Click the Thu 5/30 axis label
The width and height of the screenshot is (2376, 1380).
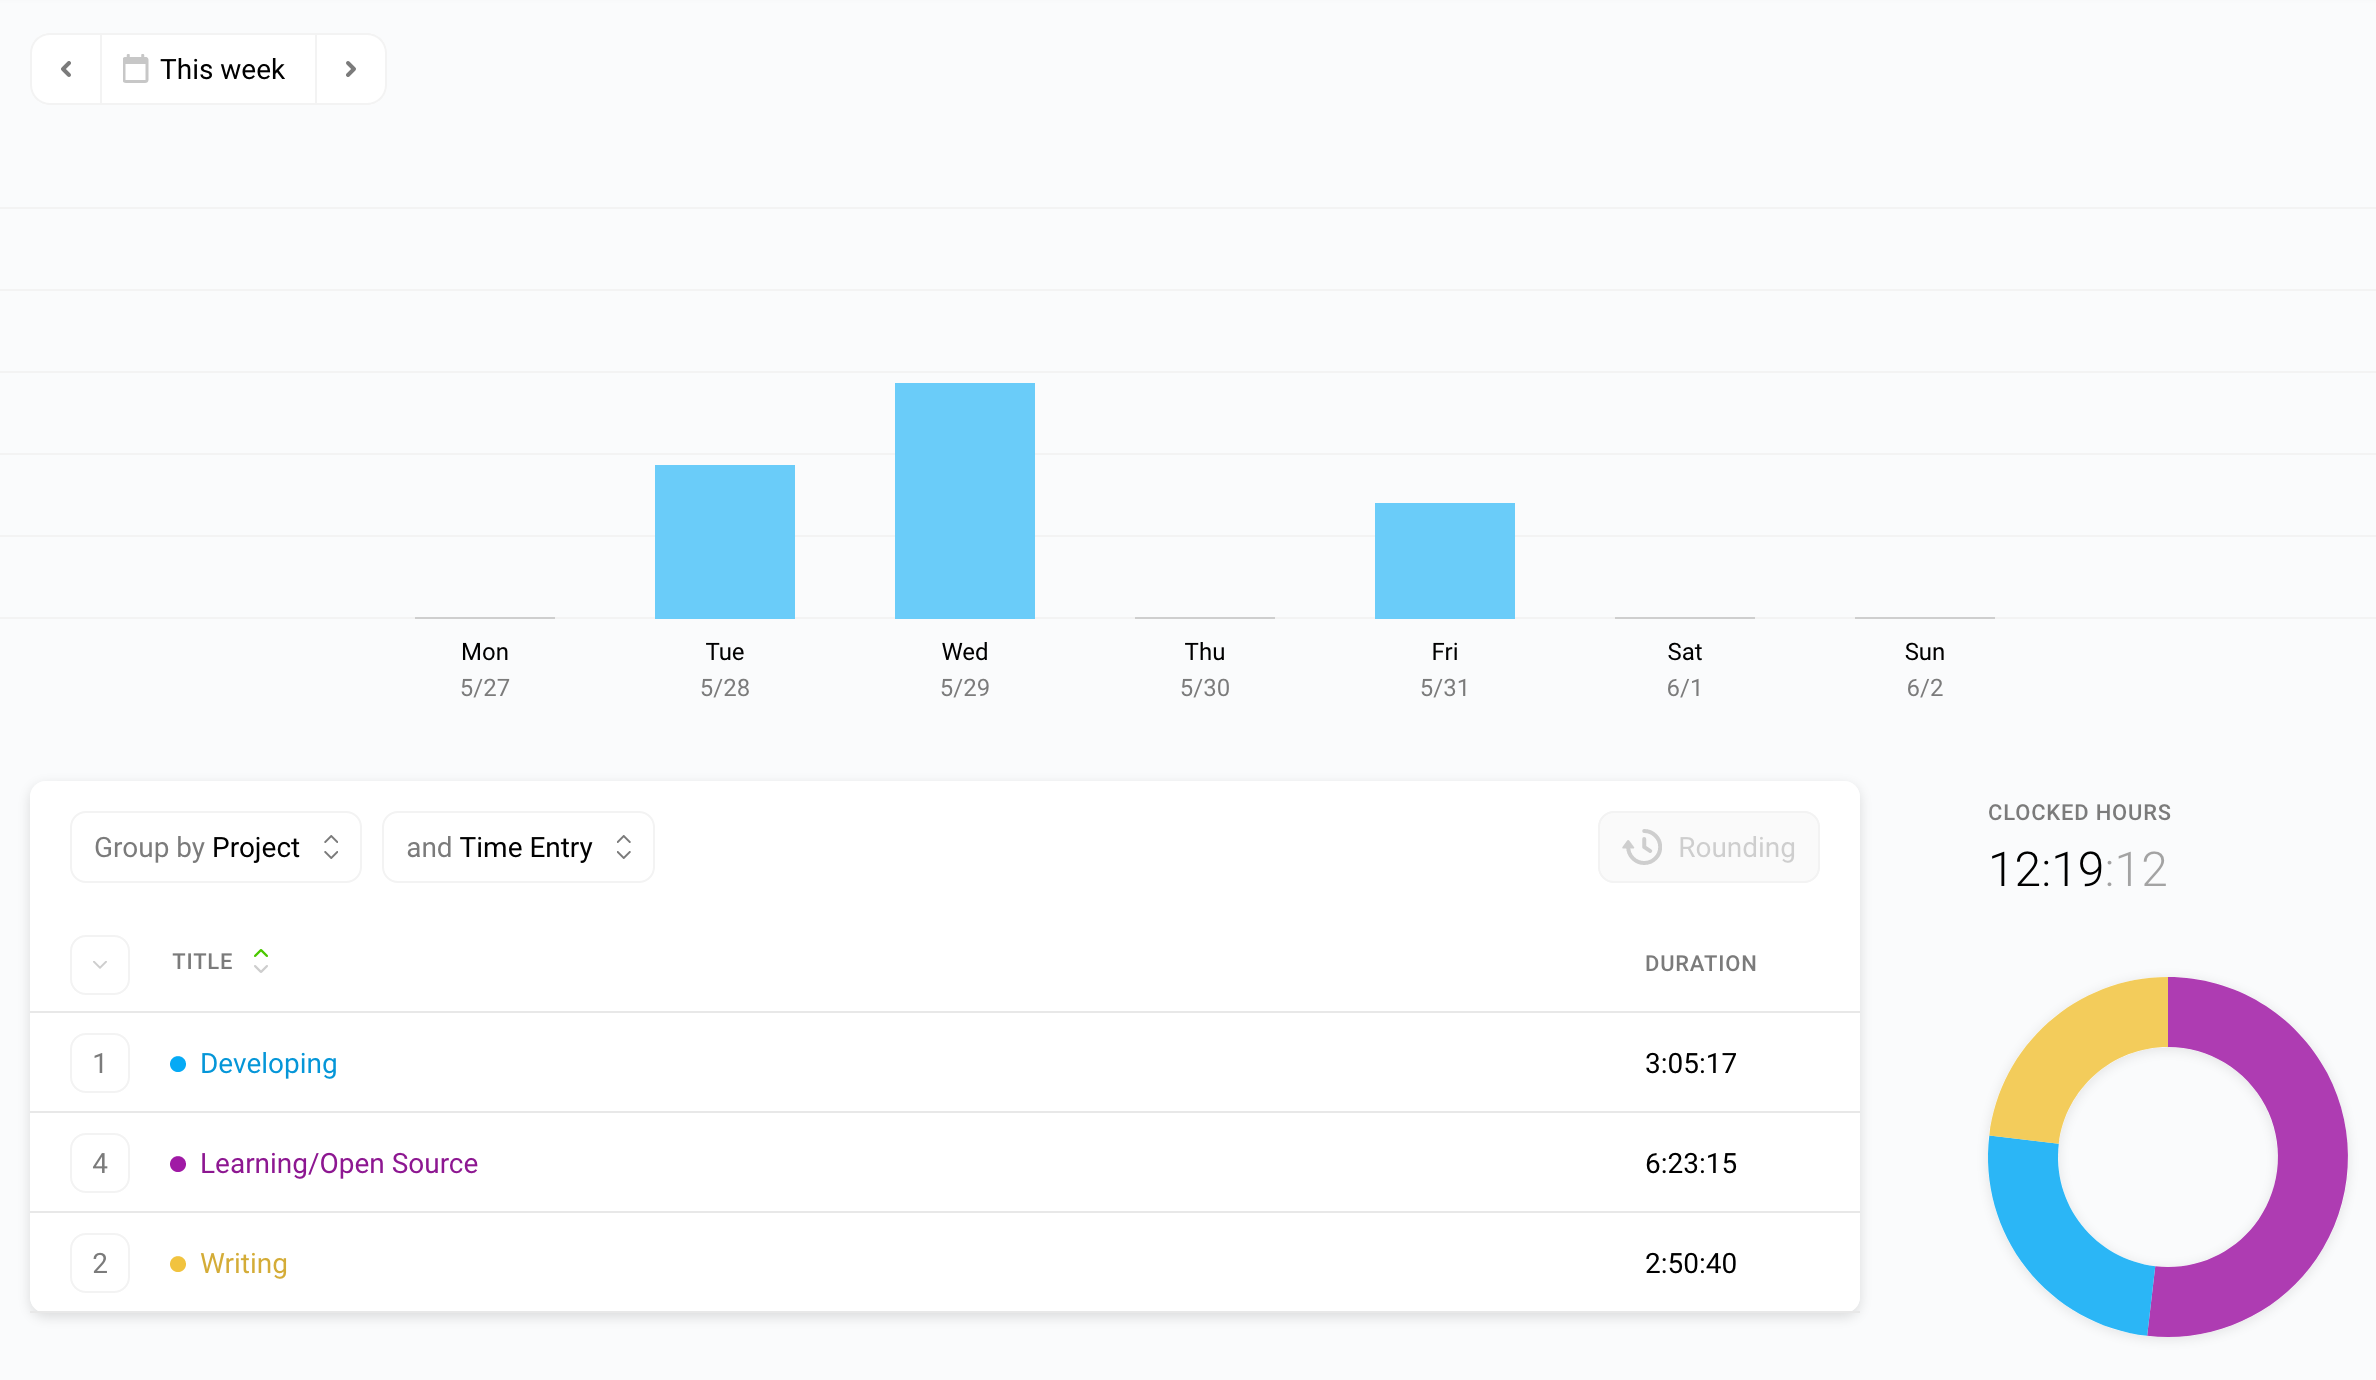point(1205,669)
